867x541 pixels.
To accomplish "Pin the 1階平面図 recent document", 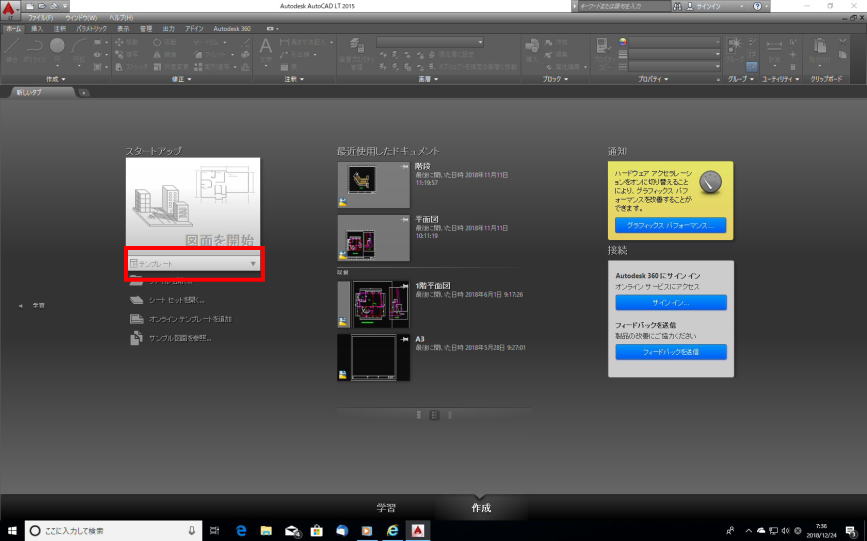I will click(405, 286).
